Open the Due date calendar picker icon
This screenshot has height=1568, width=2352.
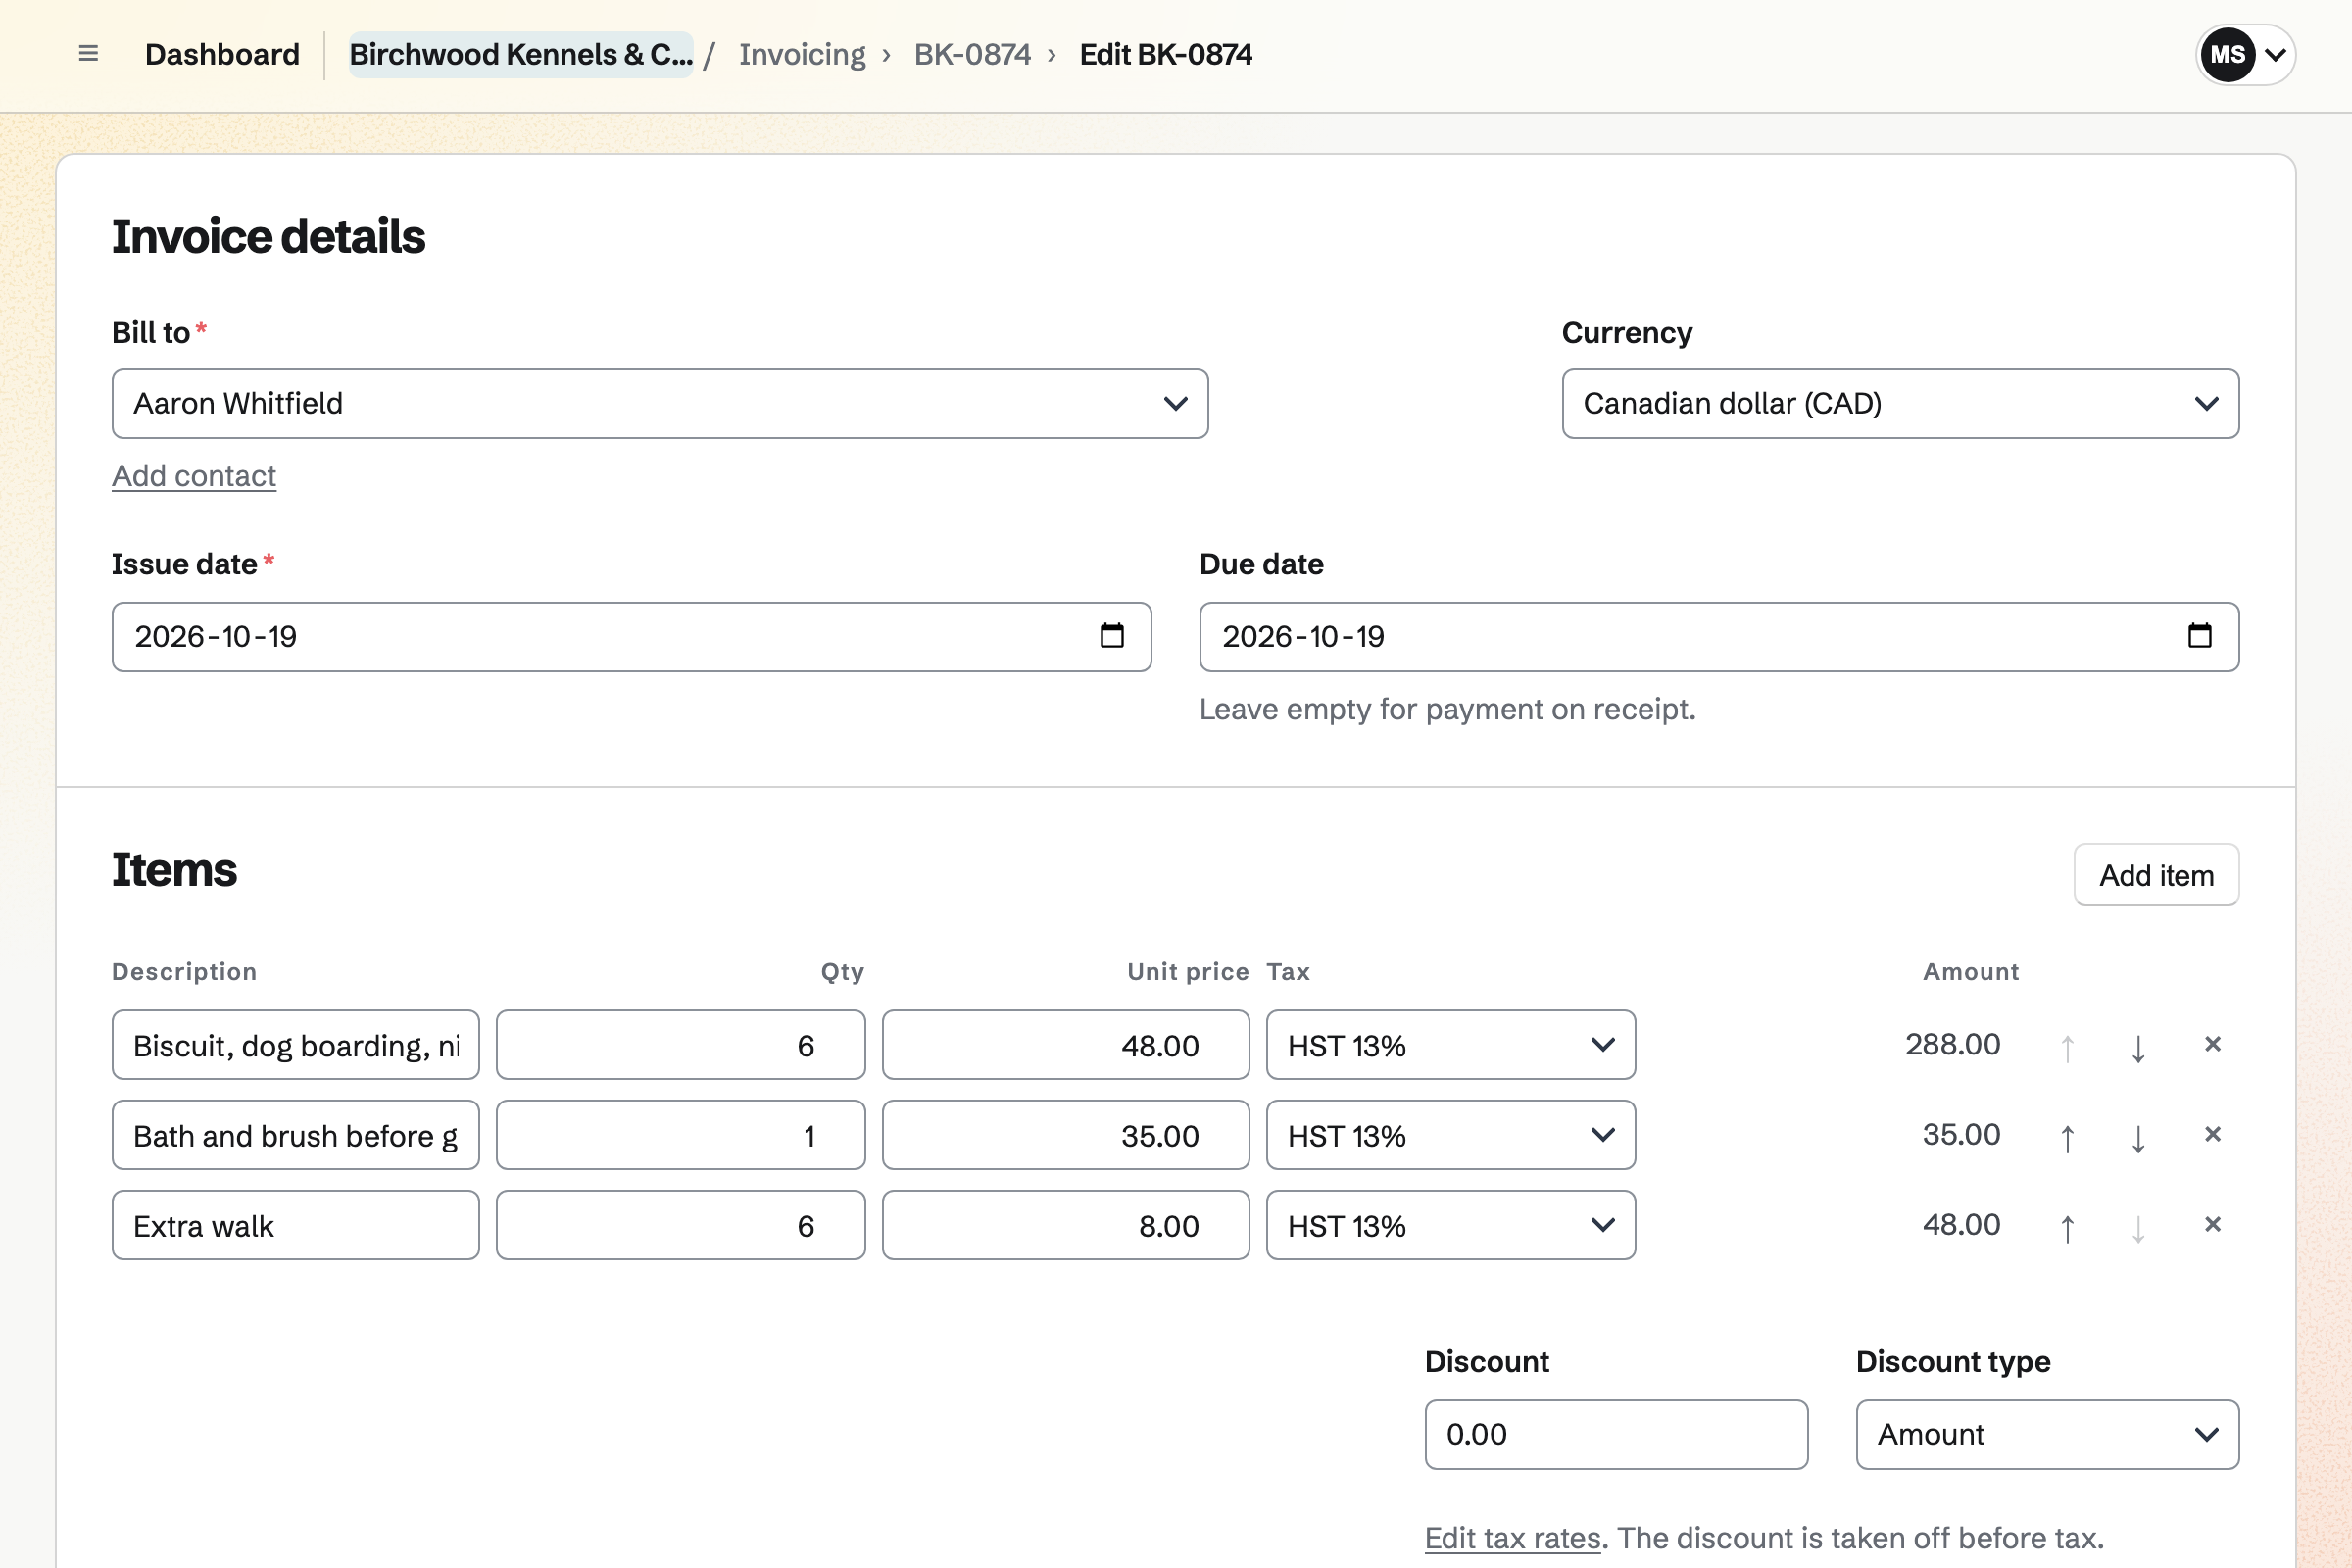tap(2200, 636)
